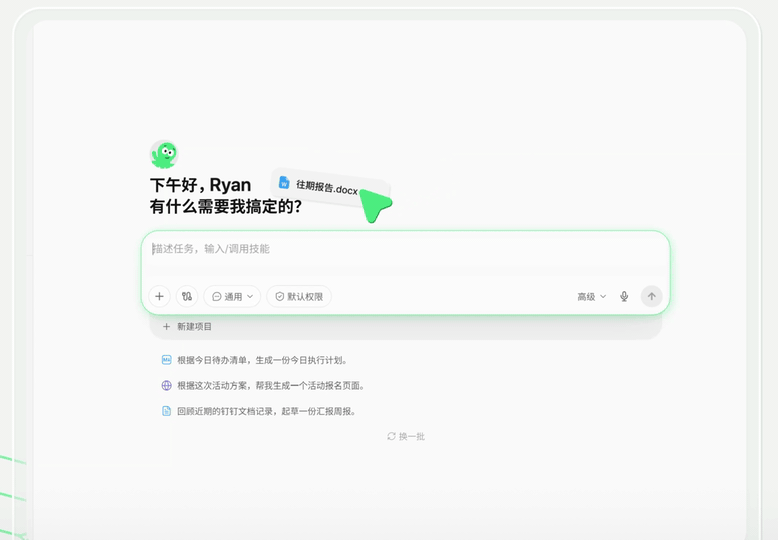Expand the 高级 model dropdown
This screenshot has height=540, width=778.
click(x=591, y=296)
